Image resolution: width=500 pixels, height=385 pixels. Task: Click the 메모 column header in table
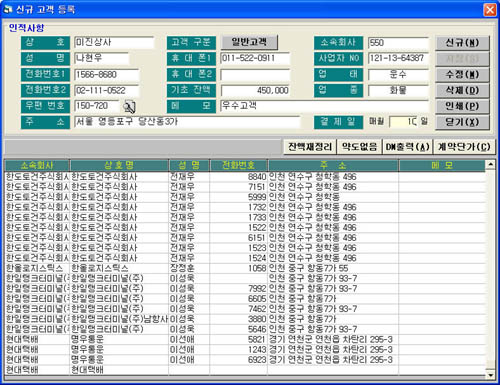[442, 165]
